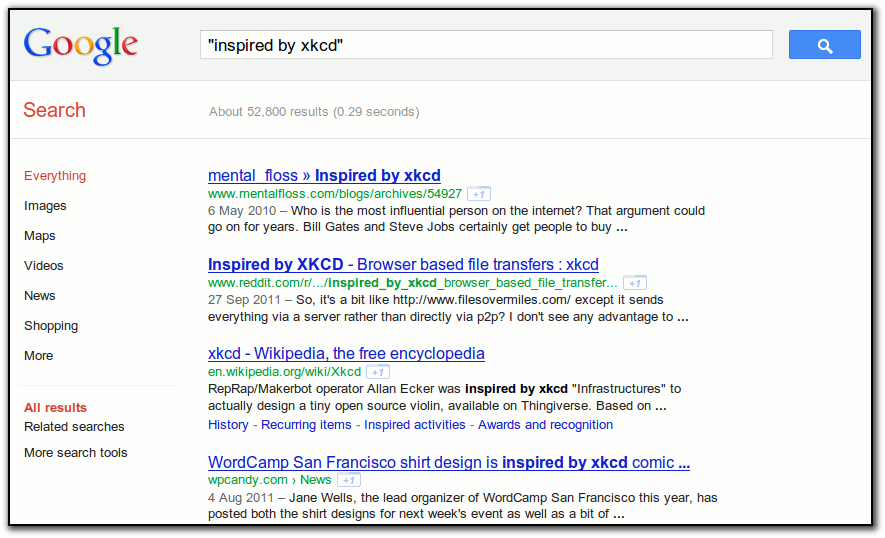
Task: Go to News results
Action: click(40, 296)
